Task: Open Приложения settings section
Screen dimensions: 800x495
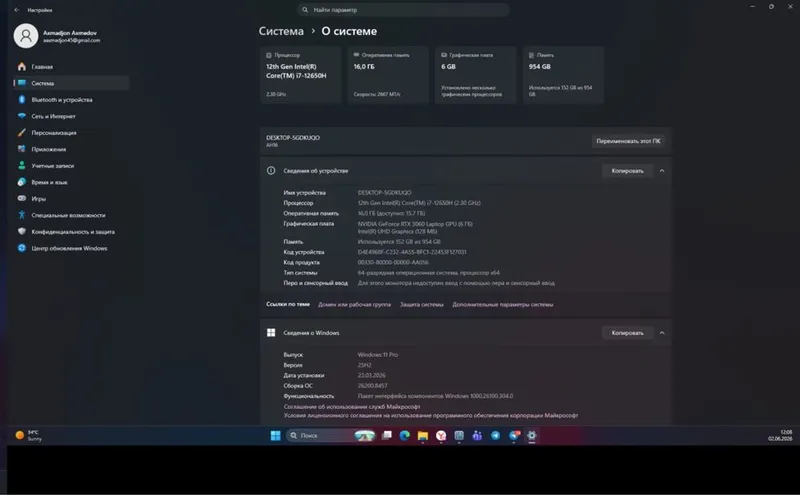Action: [71, 149]
